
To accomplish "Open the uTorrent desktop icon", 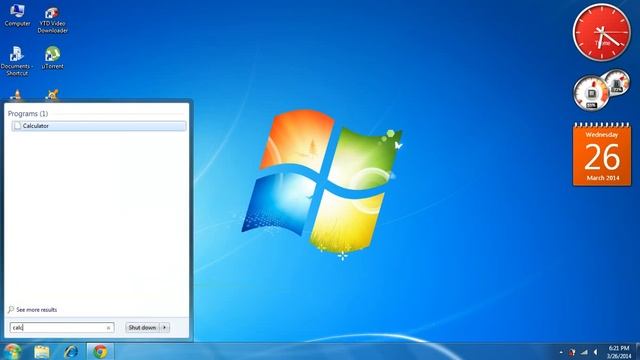I will (x=52, y=58).
